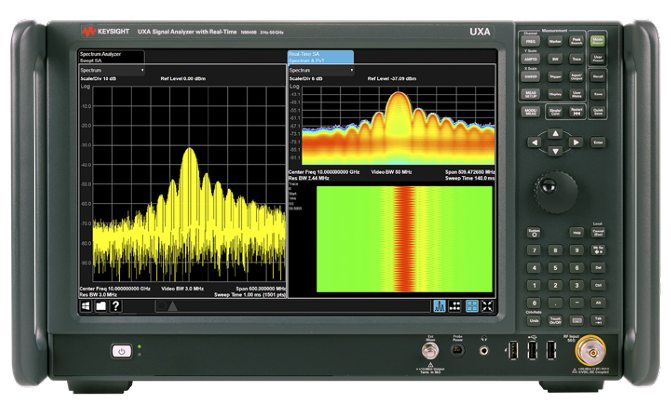
Task: Click the backspace arrow key
Action: (598, 250)
